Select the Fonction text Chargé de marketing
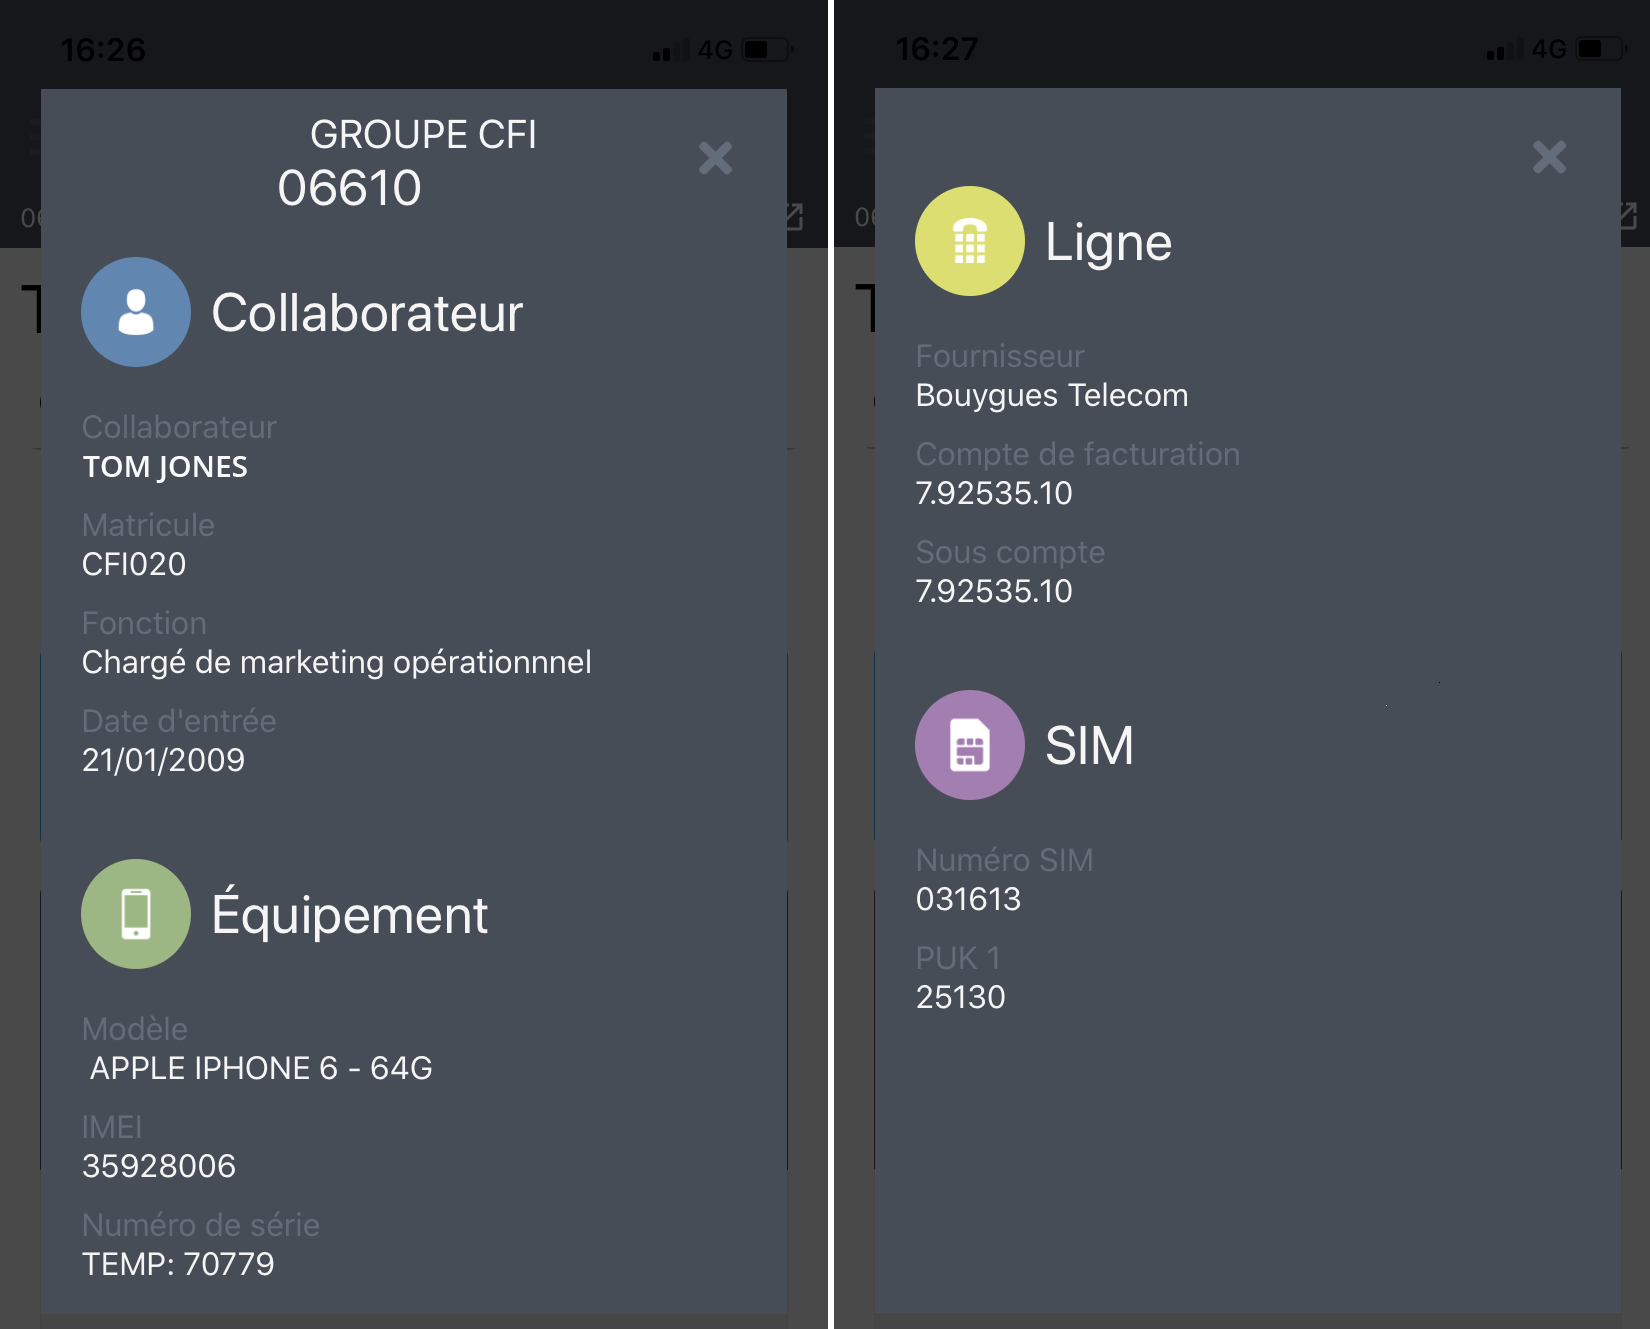The image size is (1650, 1329). point(336,663)
